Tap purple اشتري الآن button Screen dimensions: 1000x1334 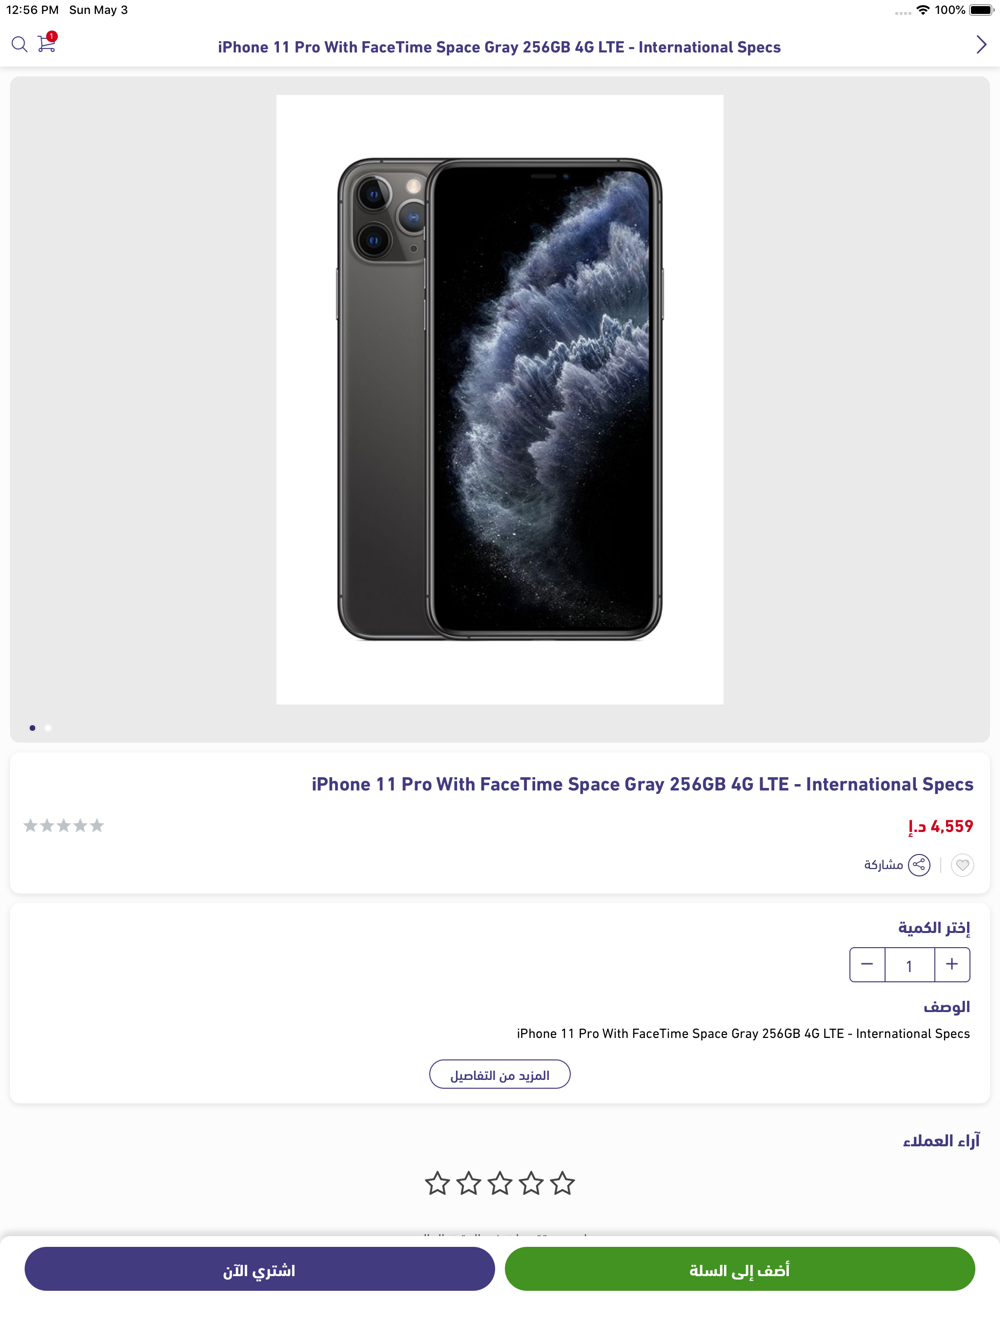click(260, 1270)
